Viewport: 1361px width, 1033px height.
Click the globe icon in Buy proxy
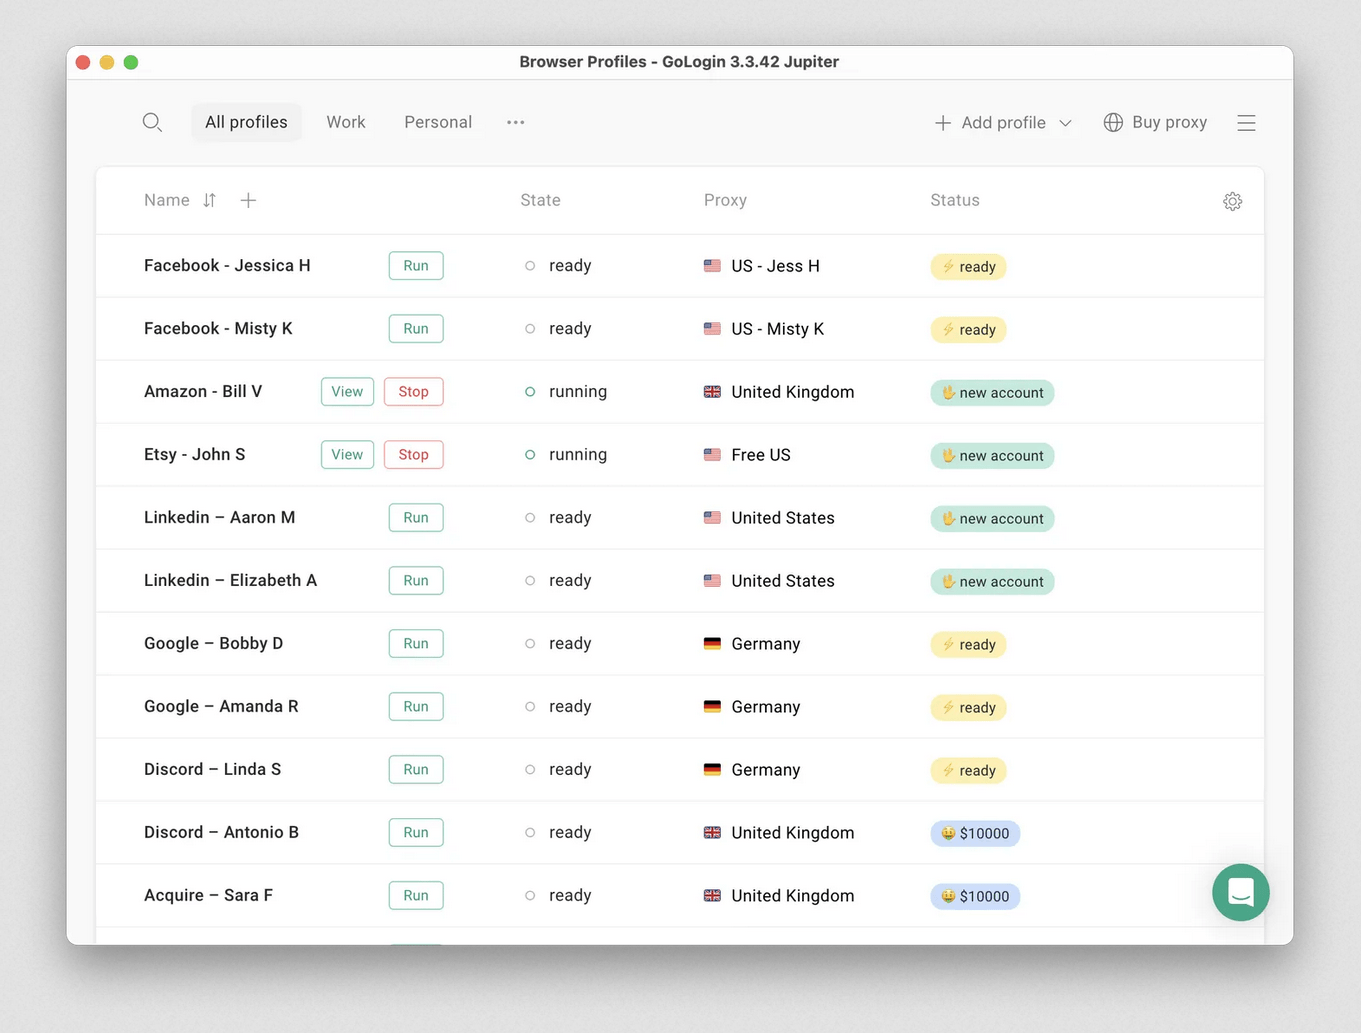click(1113, 122)
